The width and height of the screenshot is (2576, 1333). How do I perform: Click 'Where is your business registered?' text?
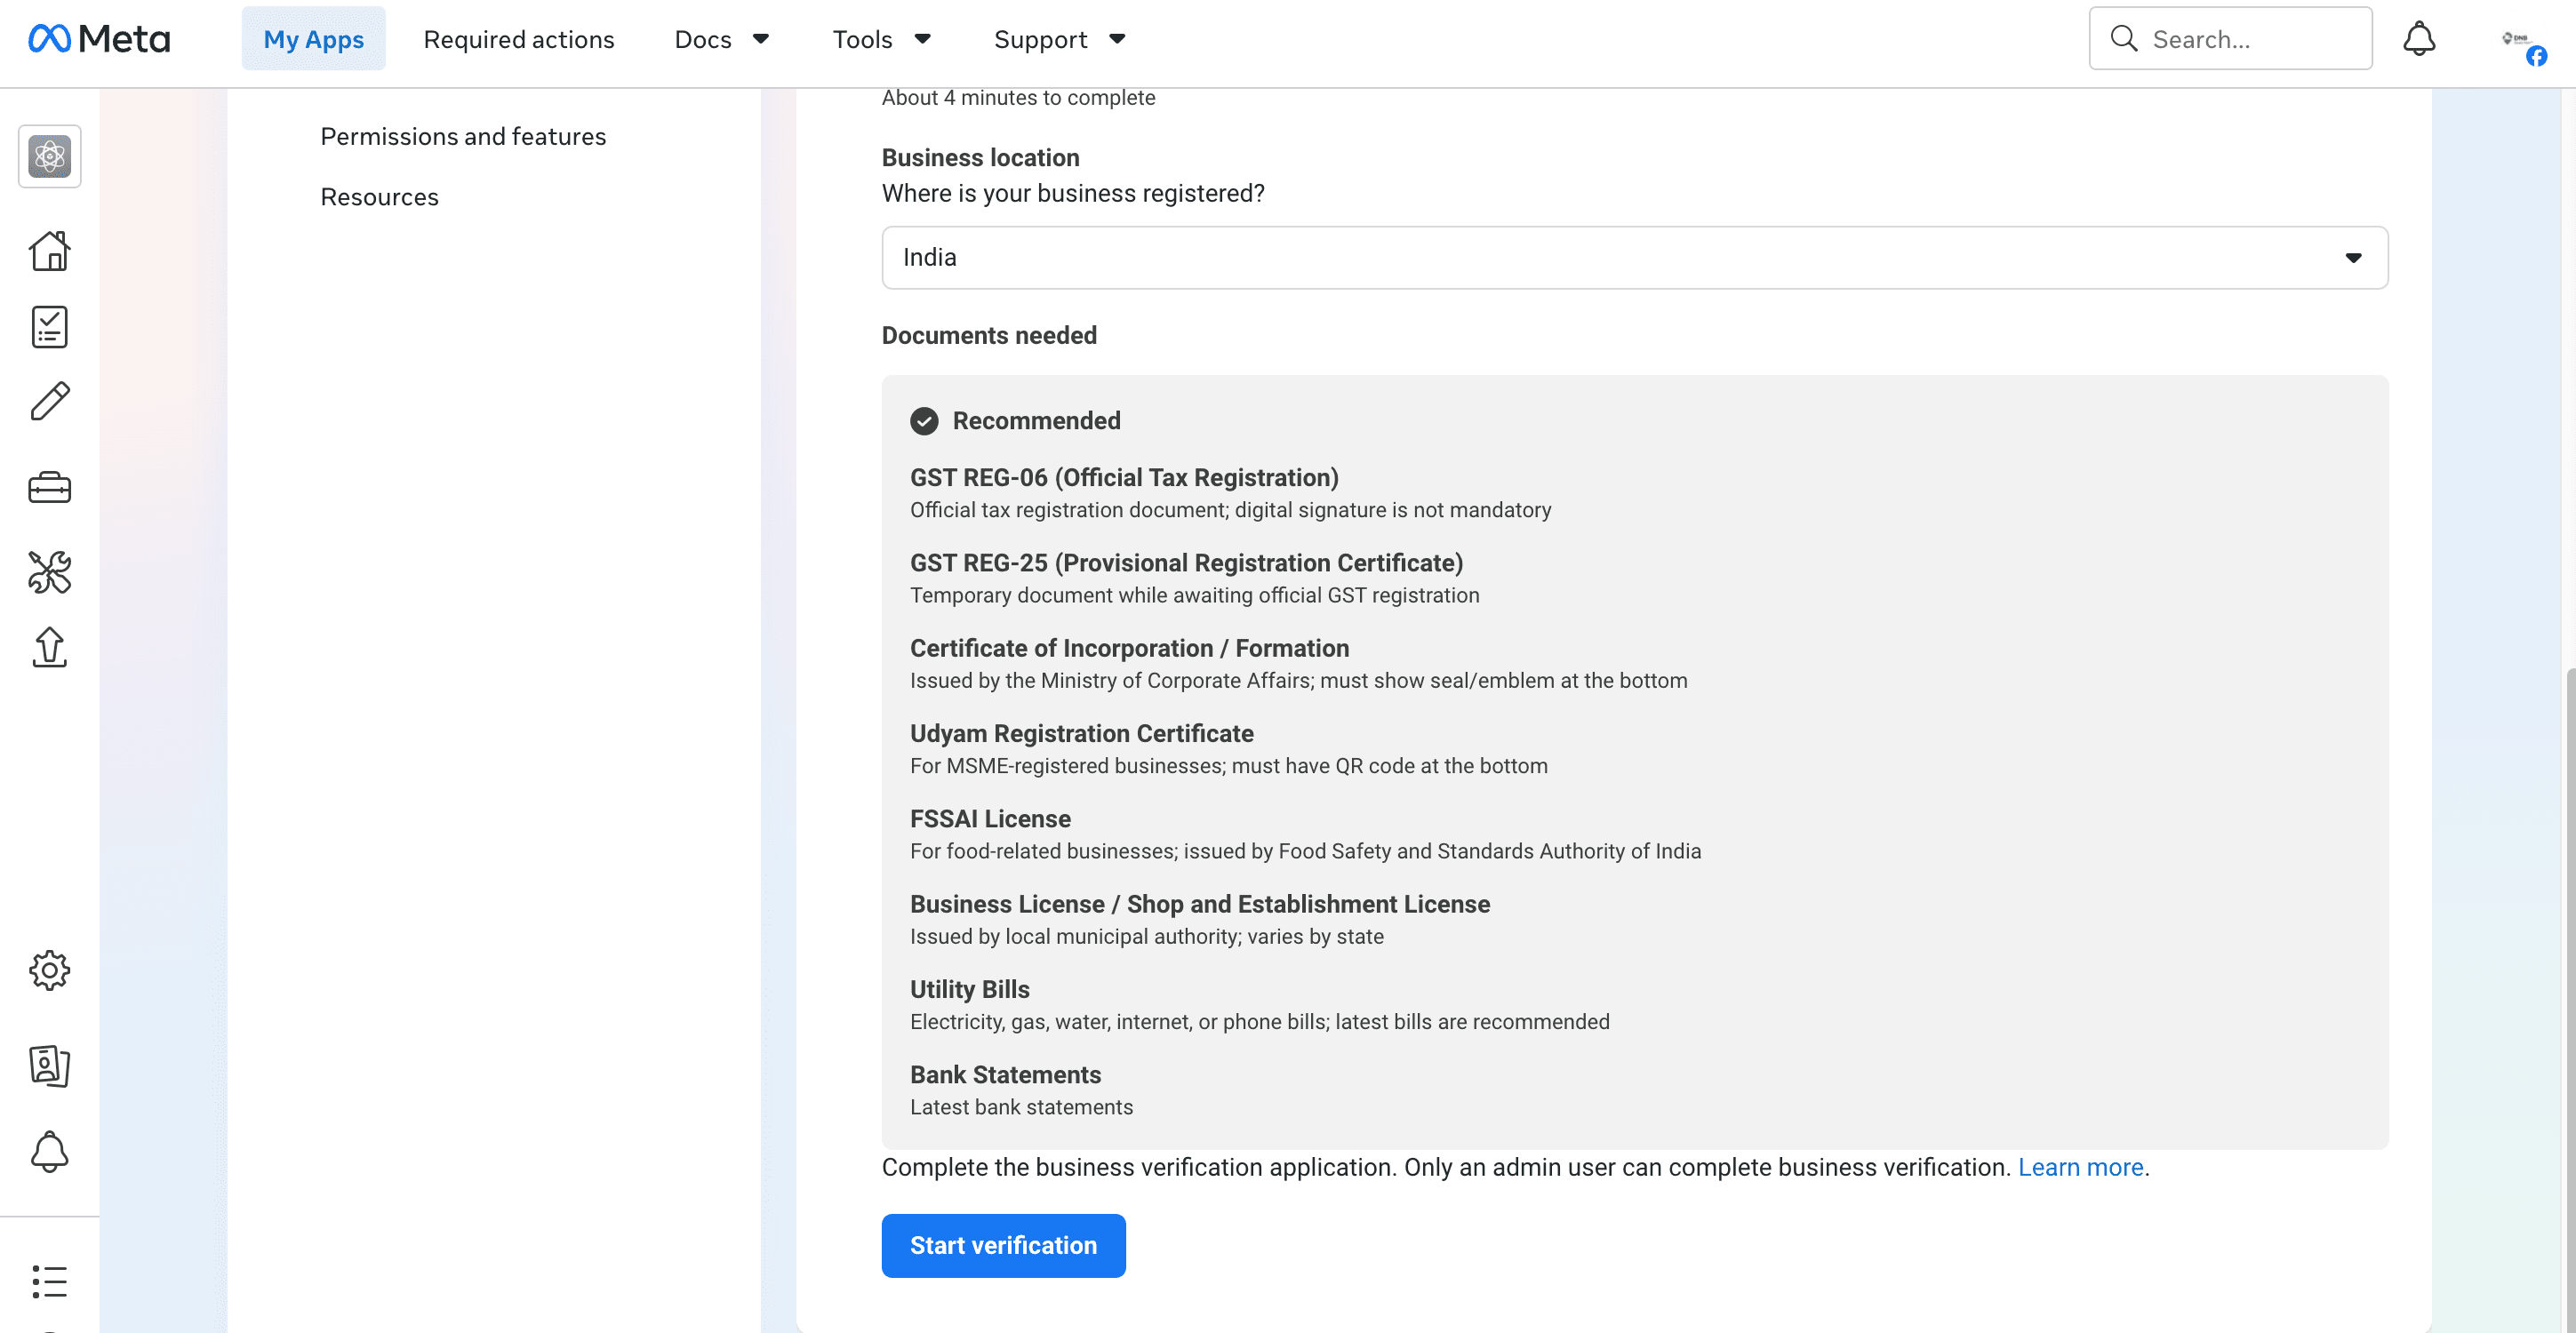1073,193
